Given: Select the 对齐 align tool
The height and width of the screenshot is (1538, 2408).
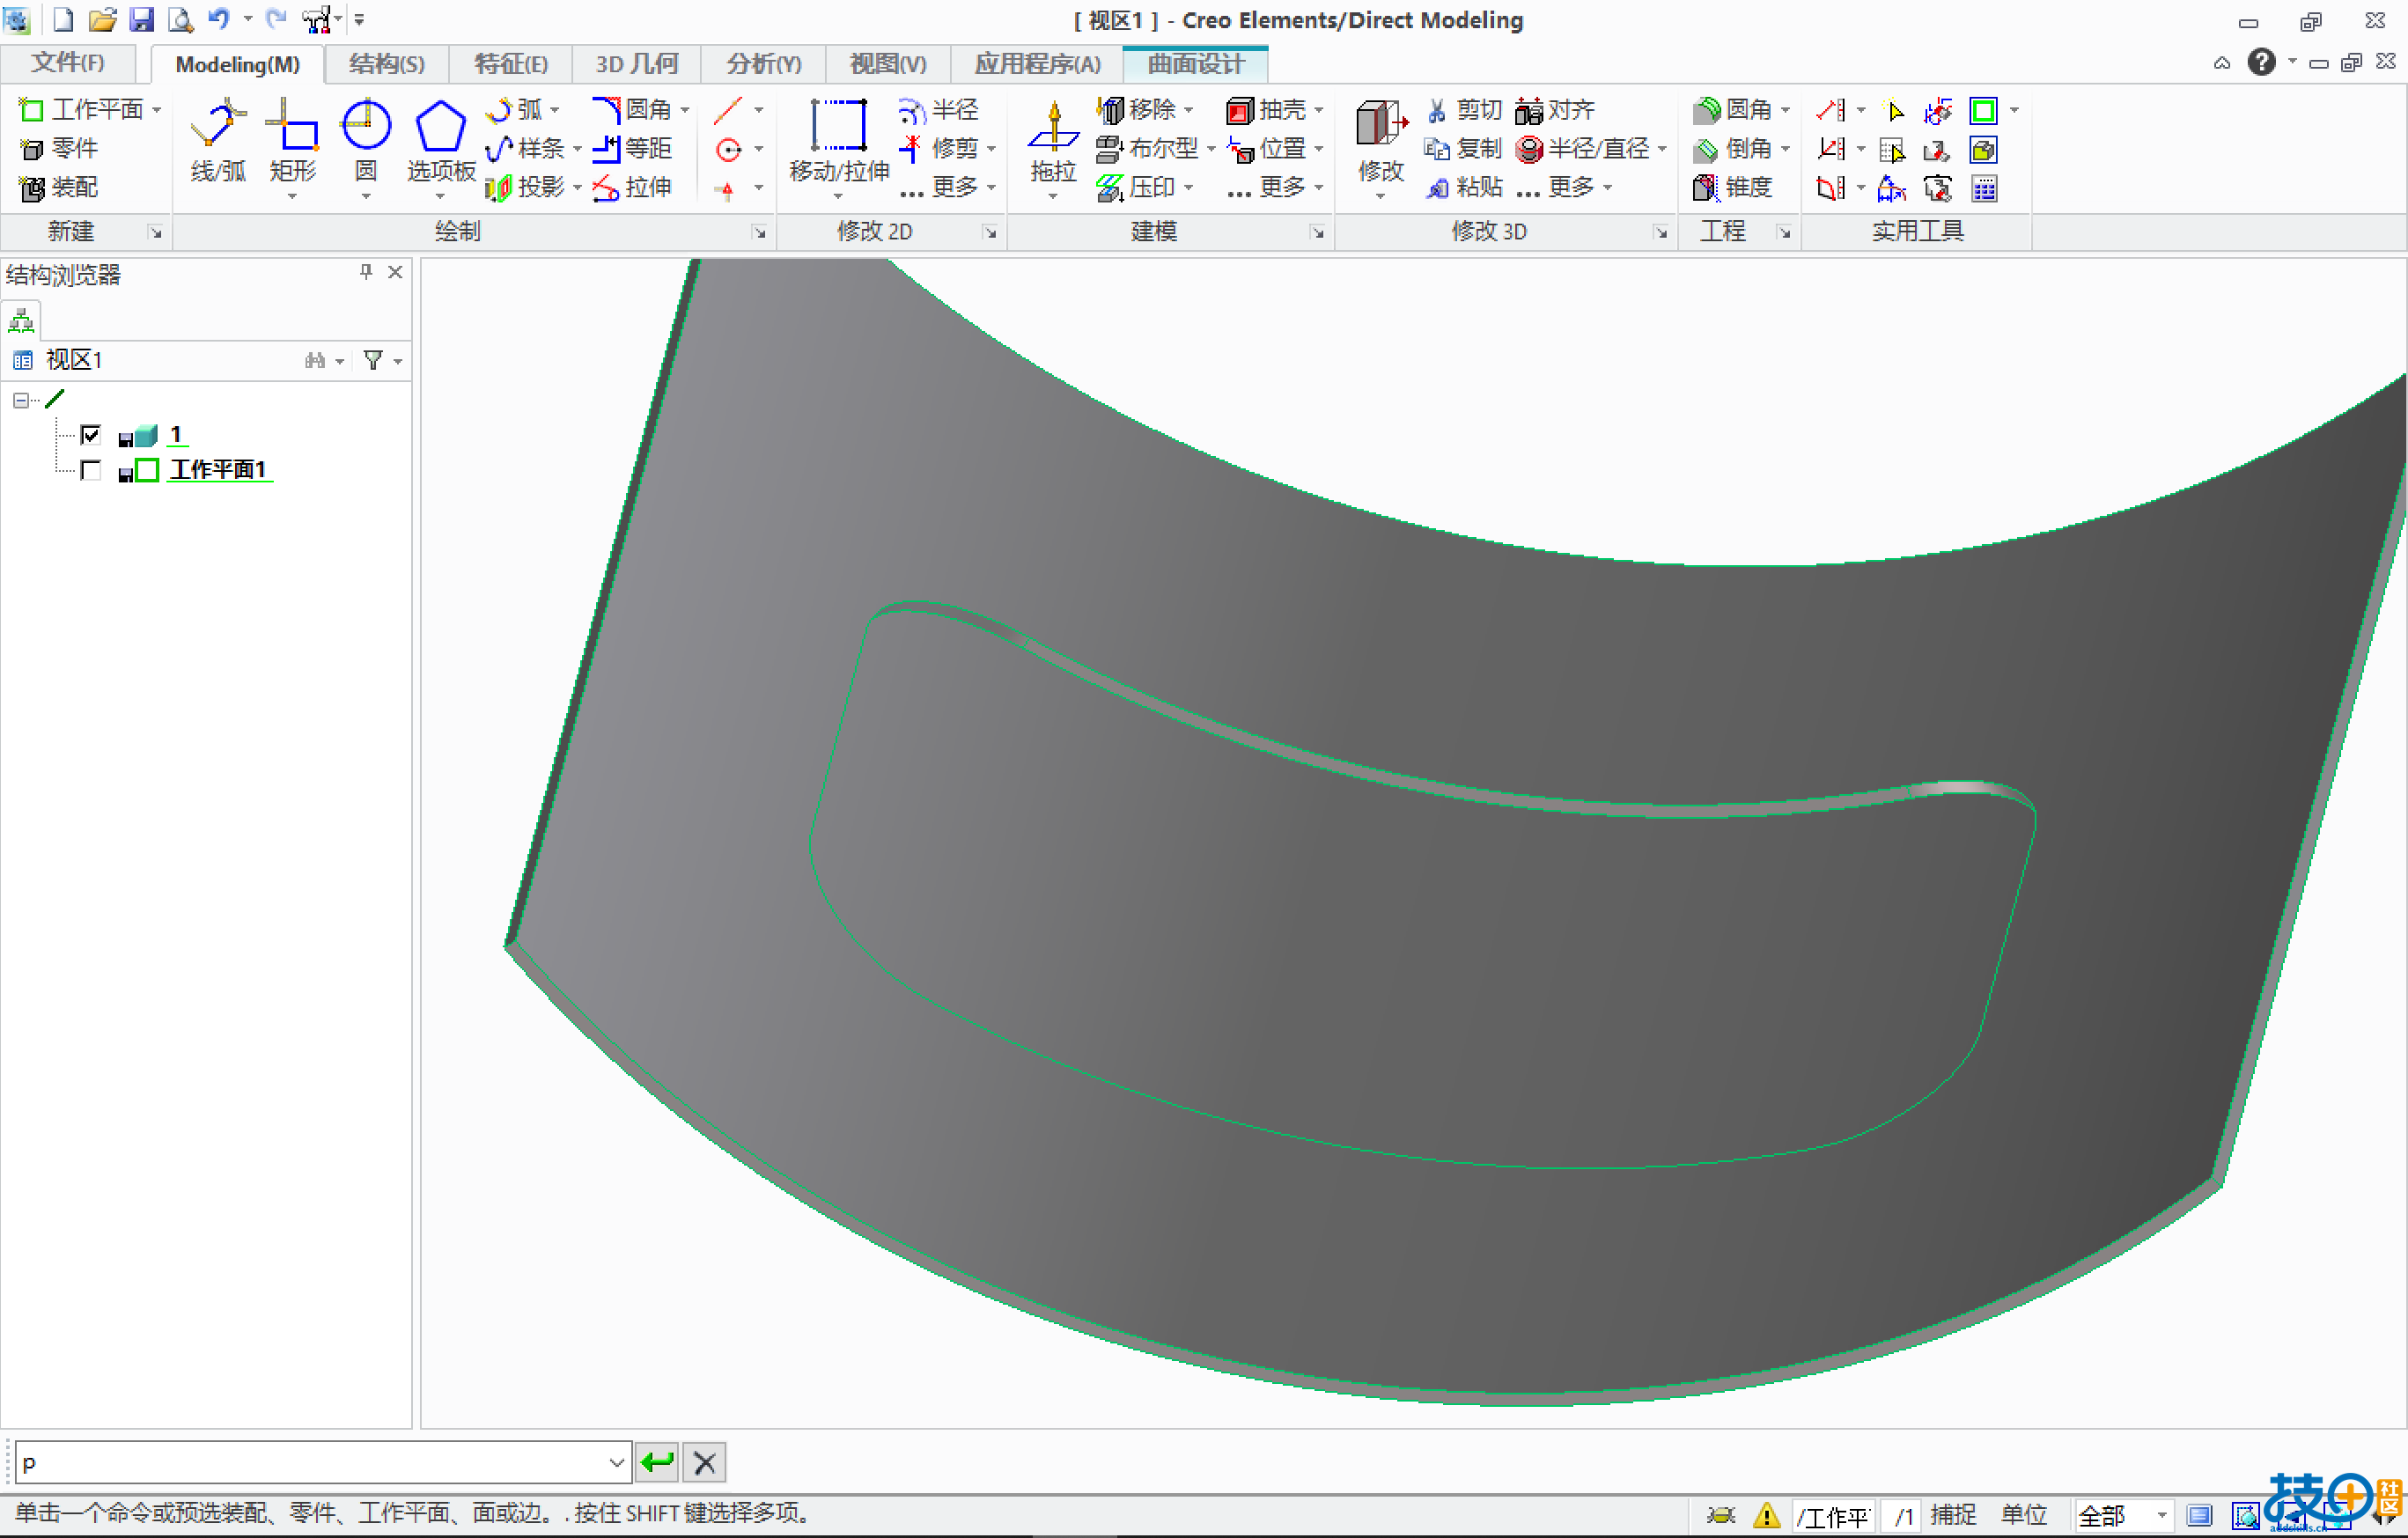Looking at the screenshot, I should tap(1555, 109).
